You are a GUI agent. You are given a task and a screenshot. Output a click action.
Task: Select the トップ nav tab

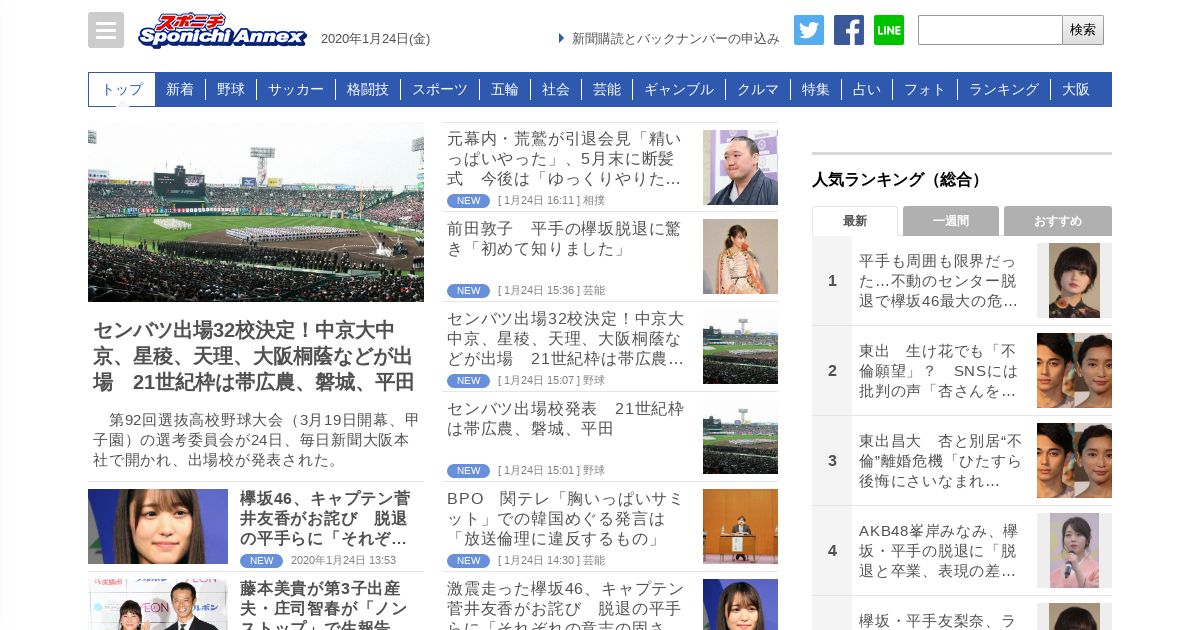click(122, 89)
